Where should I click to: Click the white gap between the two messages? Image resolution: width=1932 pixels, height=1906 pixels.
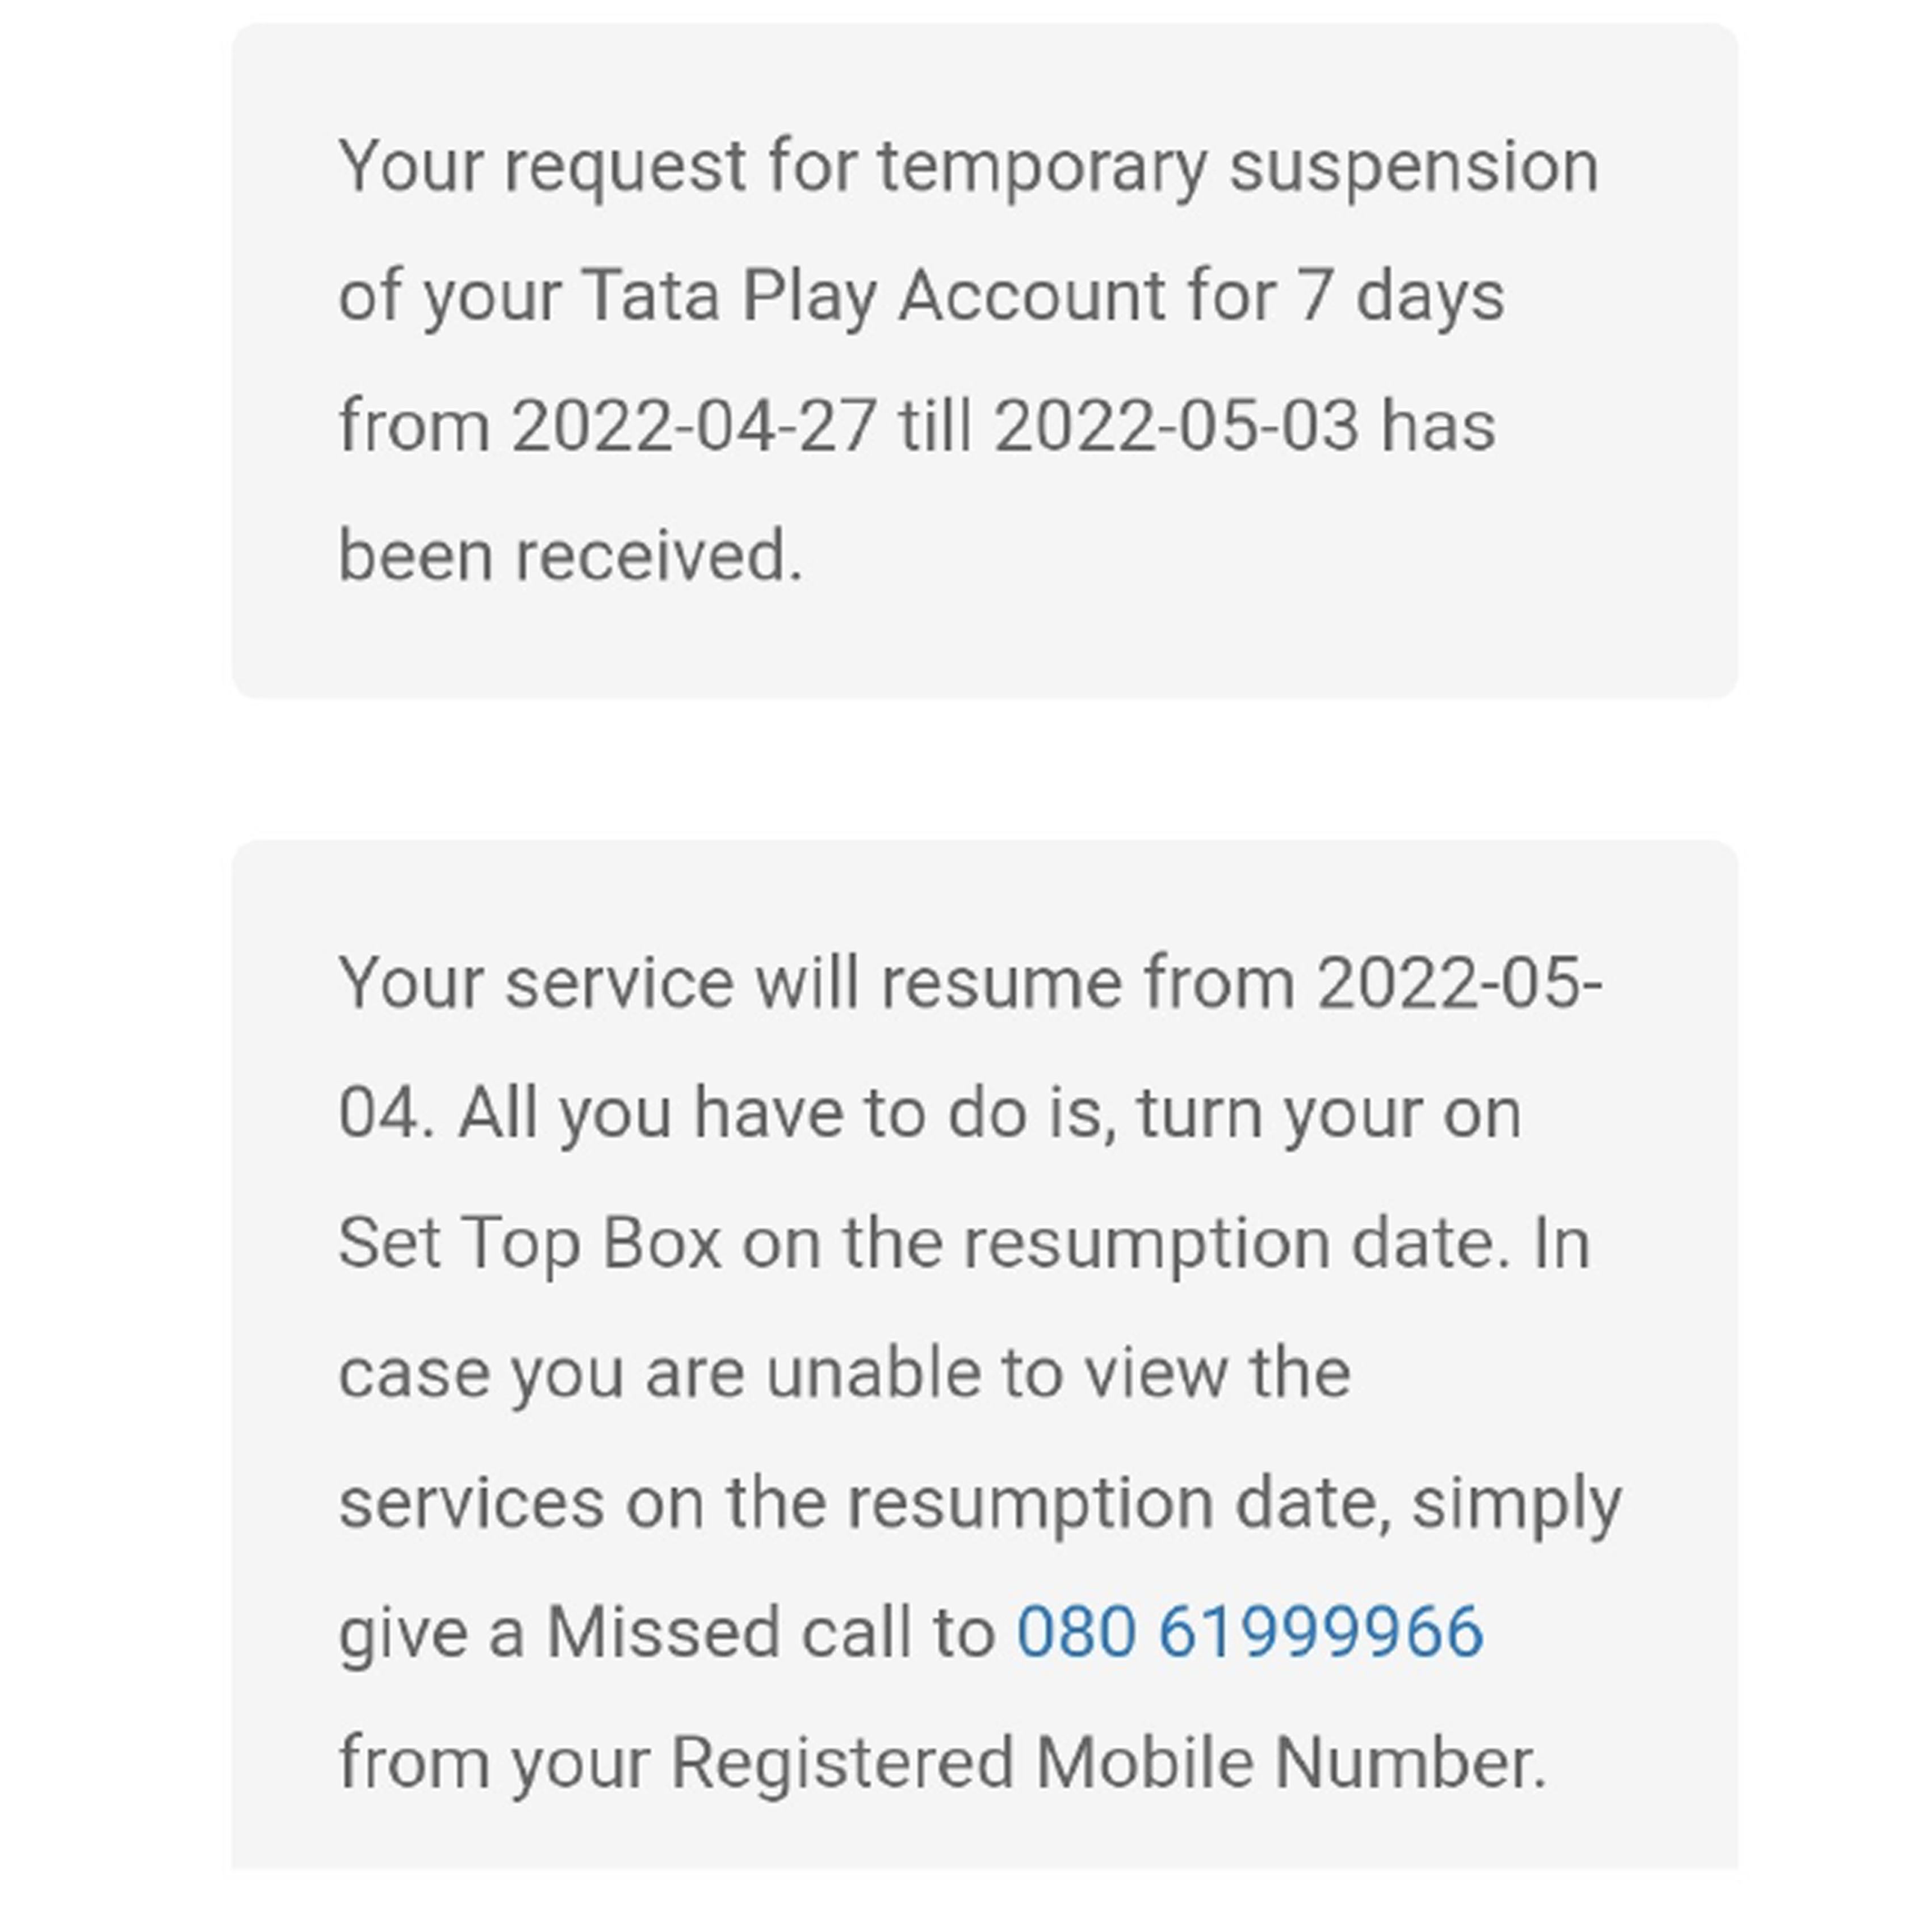coord(985,768)
